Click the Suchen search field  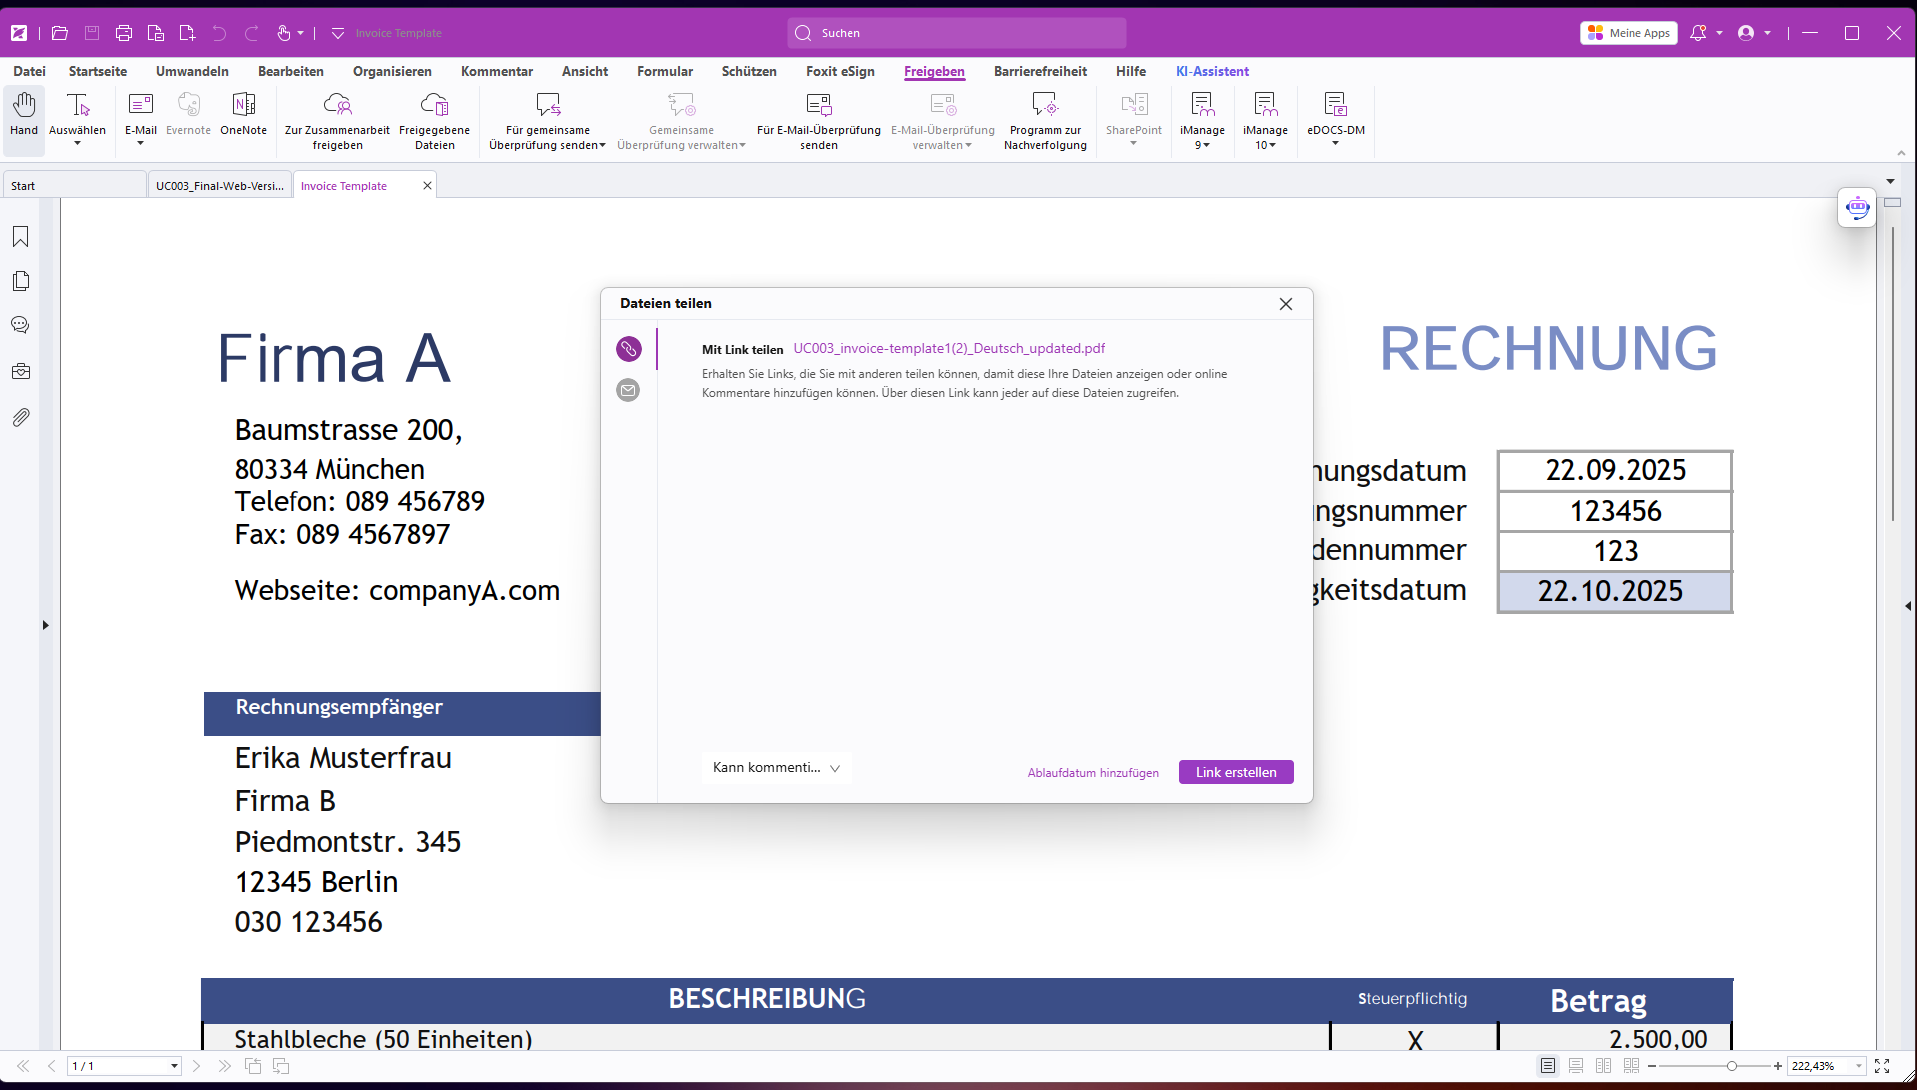[957, 33]
